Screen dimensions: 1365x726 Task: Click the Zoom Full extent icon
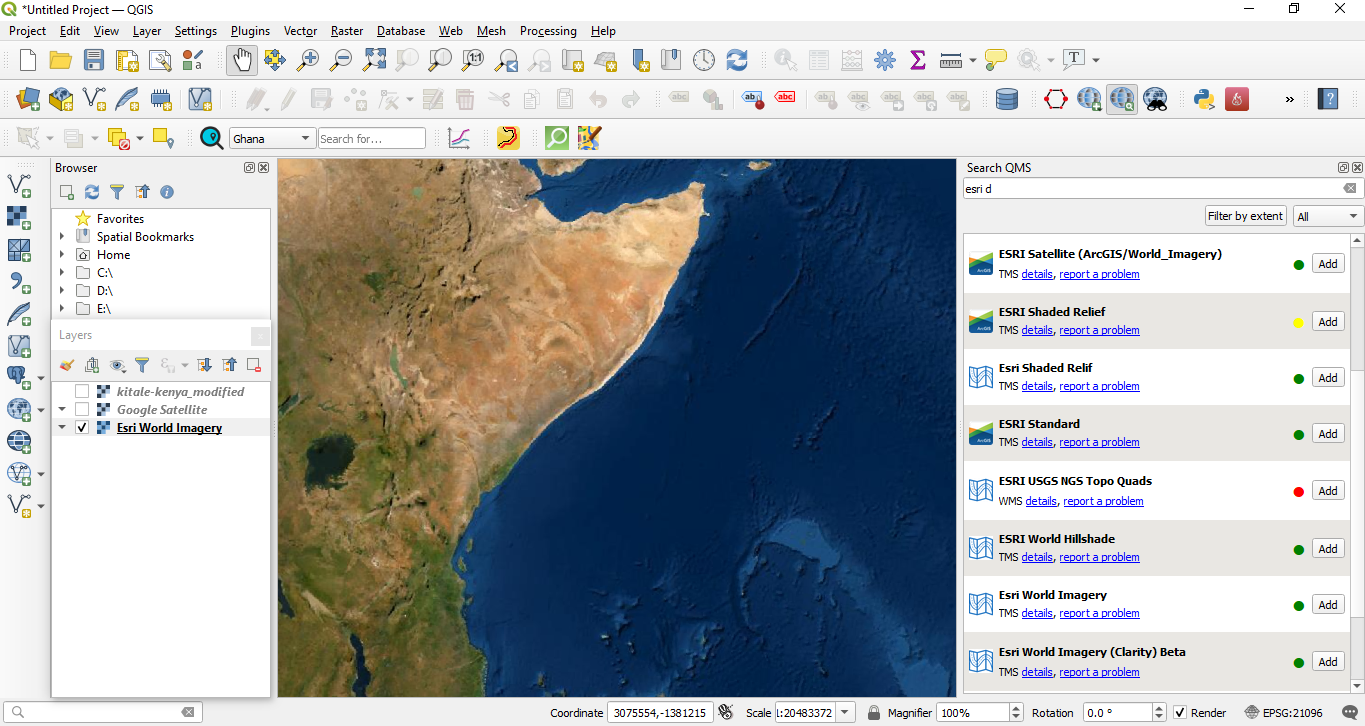tap(374, 60)
